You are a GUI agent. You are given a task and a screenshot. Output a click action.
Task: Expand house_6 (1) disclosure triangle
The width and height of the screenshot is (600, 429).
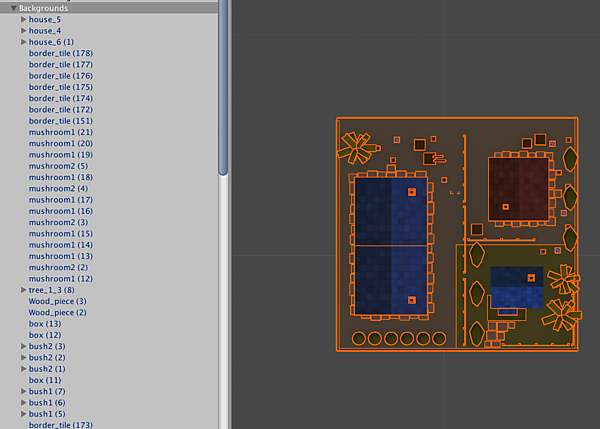click(x=23, y=42)
